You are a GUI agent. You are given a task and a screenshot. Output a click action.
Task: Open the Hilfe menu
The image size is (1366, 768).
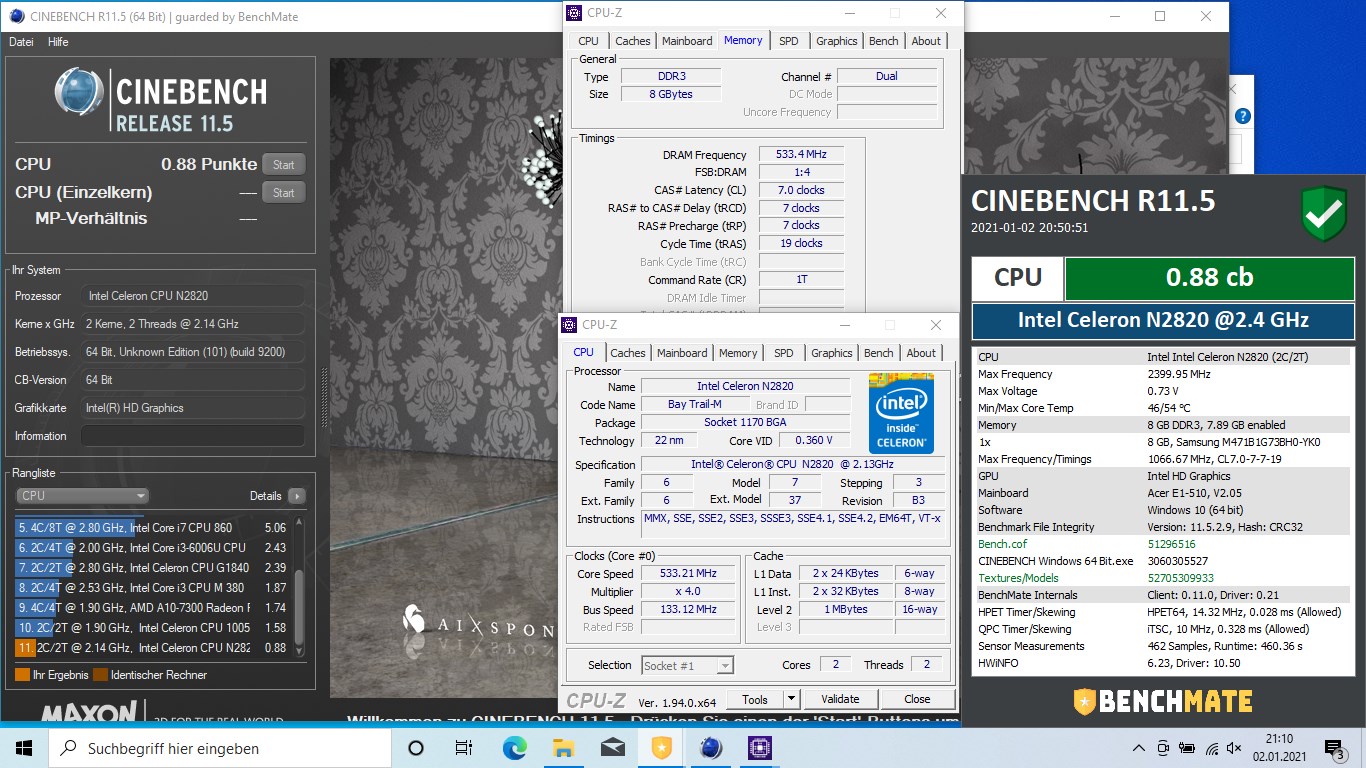point(58,42)
